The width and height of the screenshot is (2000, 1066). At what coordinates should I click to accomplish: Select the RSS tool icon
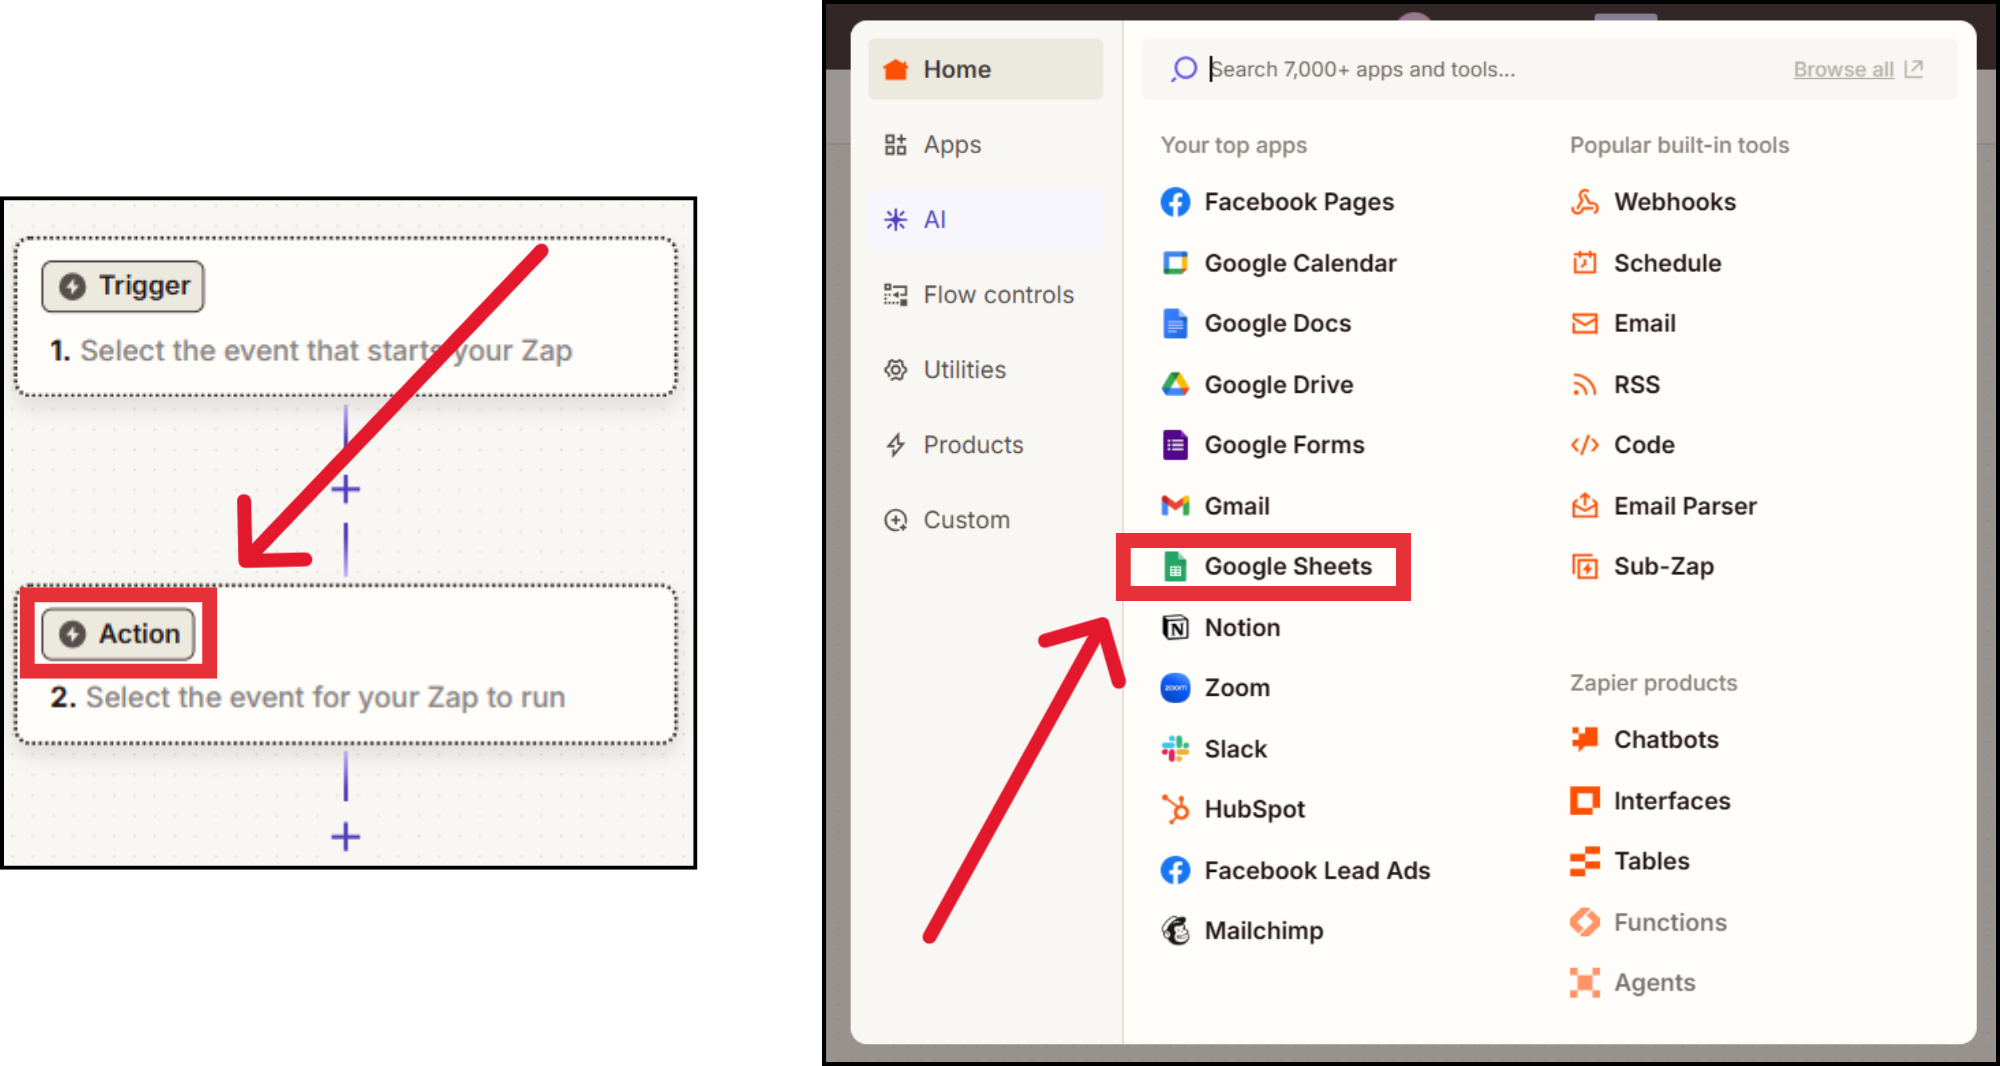click(x=1584, y=385)
